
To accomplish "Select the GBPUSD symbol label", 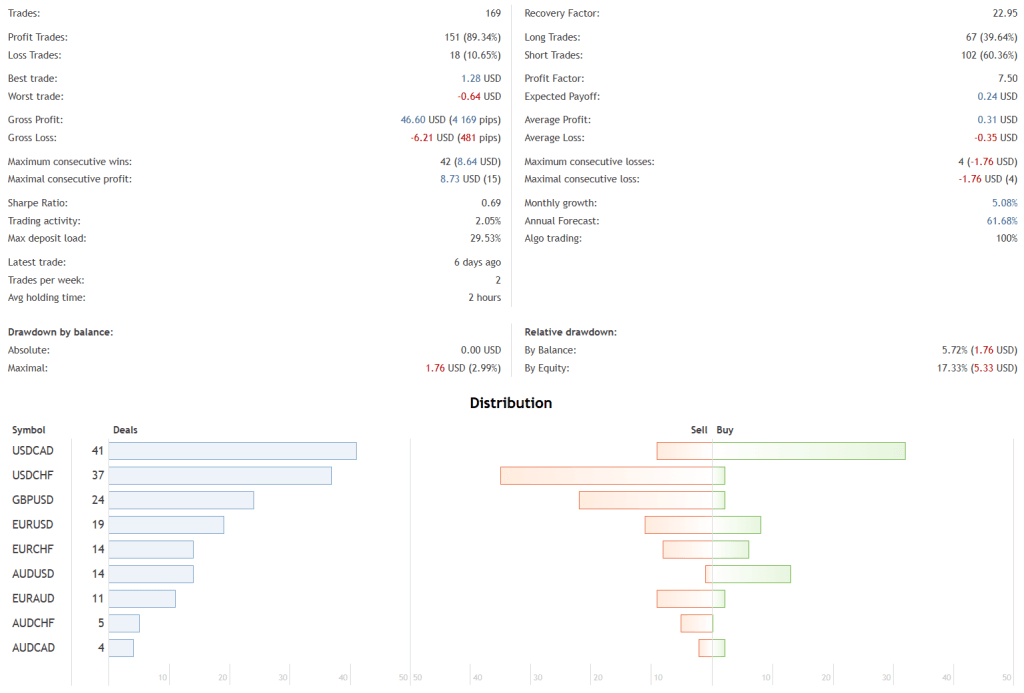I will [32, 500].
